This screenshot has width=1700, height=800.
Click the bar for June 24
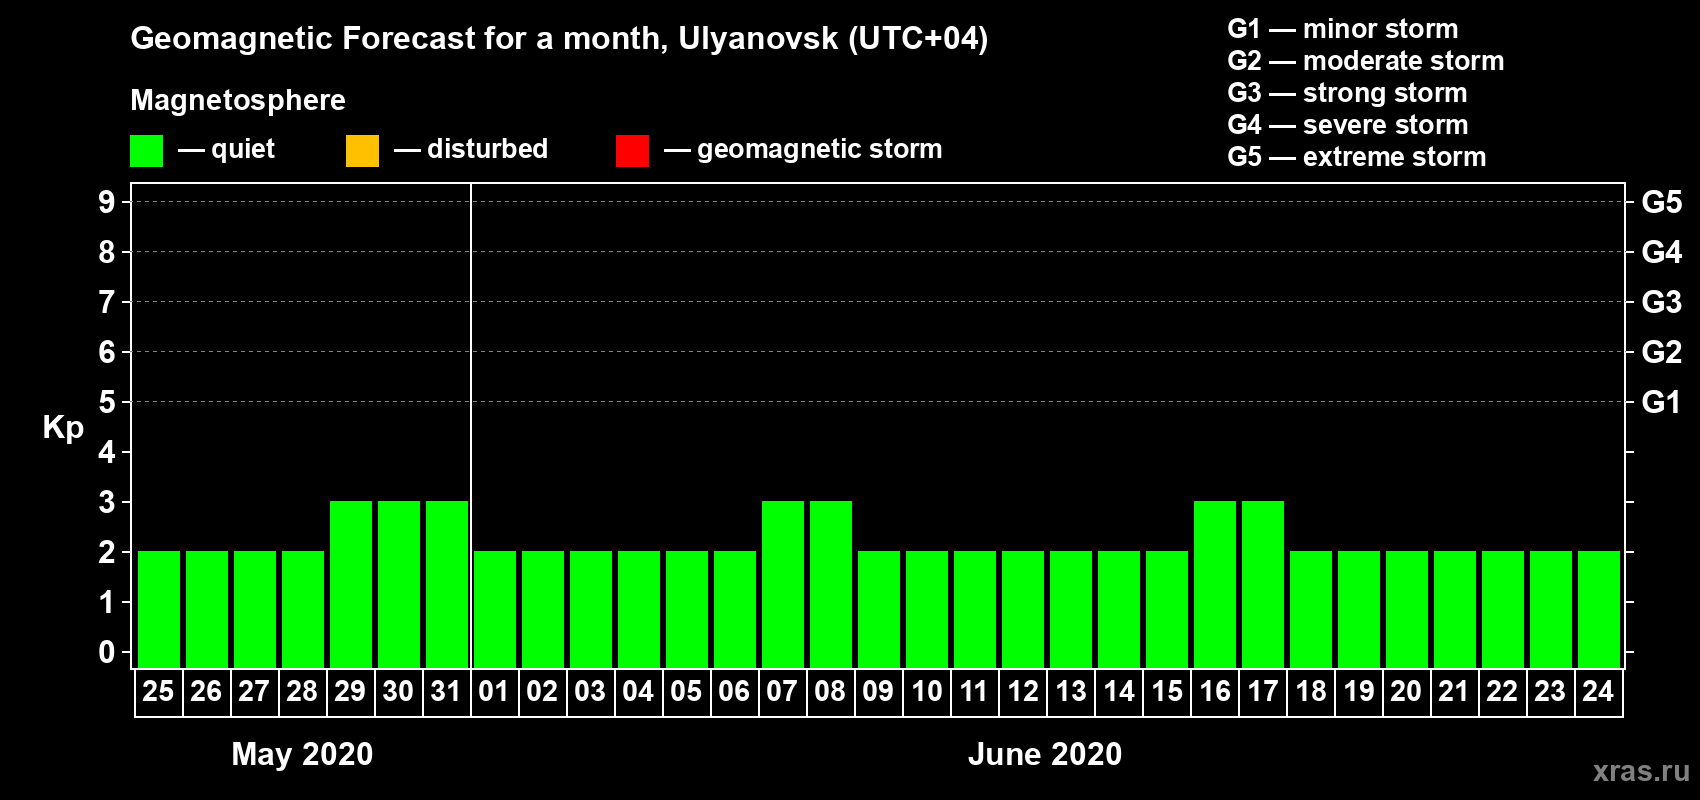click(x=1599, y=609)
